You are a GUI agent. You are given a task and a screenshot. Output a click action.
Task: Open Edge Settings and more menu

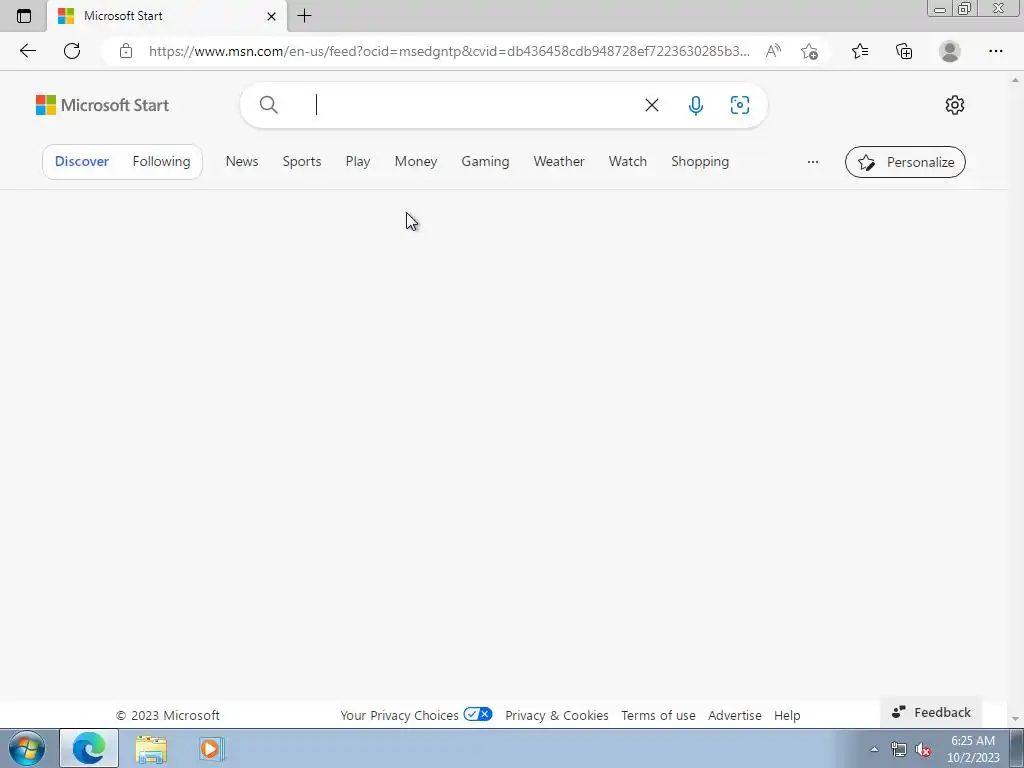tap(995, 51)
